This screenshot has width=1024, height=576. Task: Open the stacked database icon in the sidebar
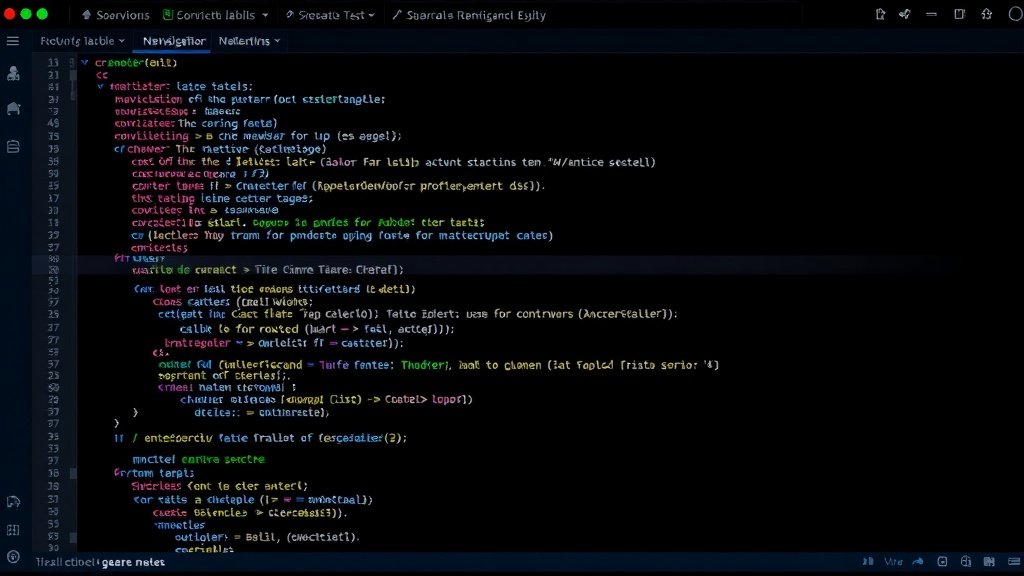pos(13,146)
